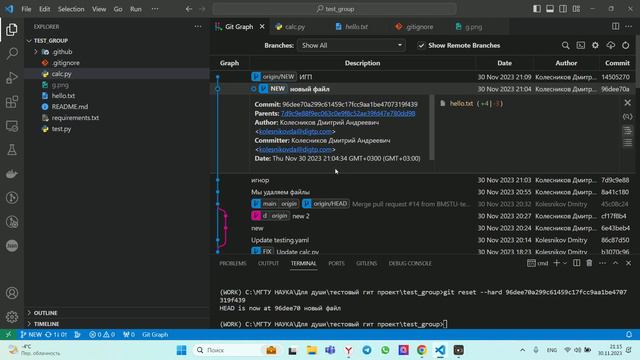Open Run and Debug view
The image size is (640, 360).
point(12,78)
